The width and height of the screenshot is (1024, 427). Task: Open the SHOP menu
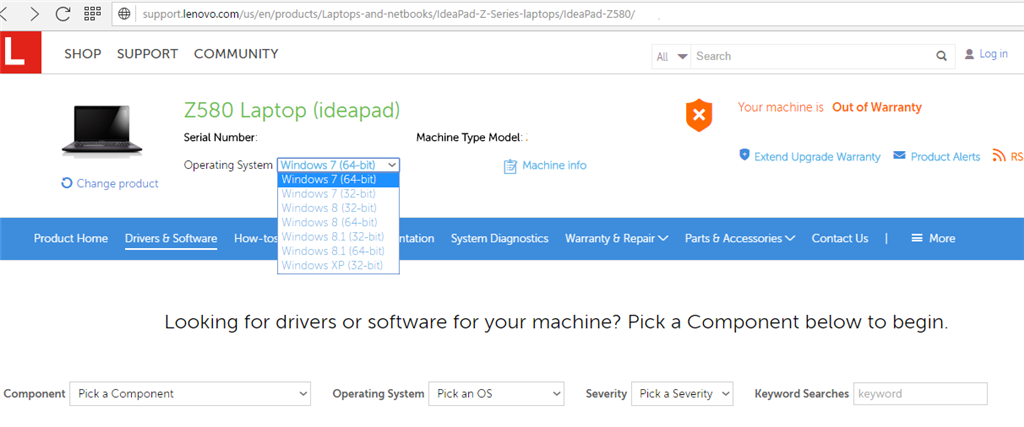click(83, 54)
